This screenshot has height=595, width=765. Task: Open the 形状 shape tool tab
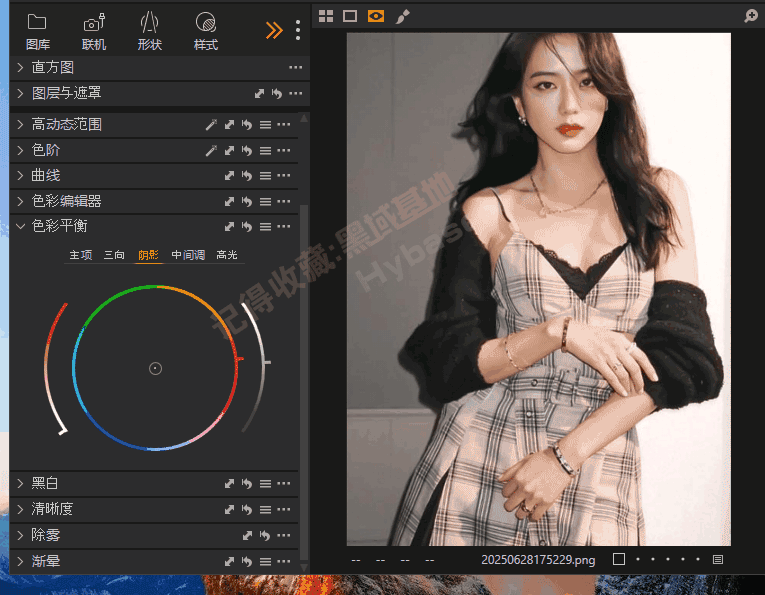click(149, 32)
